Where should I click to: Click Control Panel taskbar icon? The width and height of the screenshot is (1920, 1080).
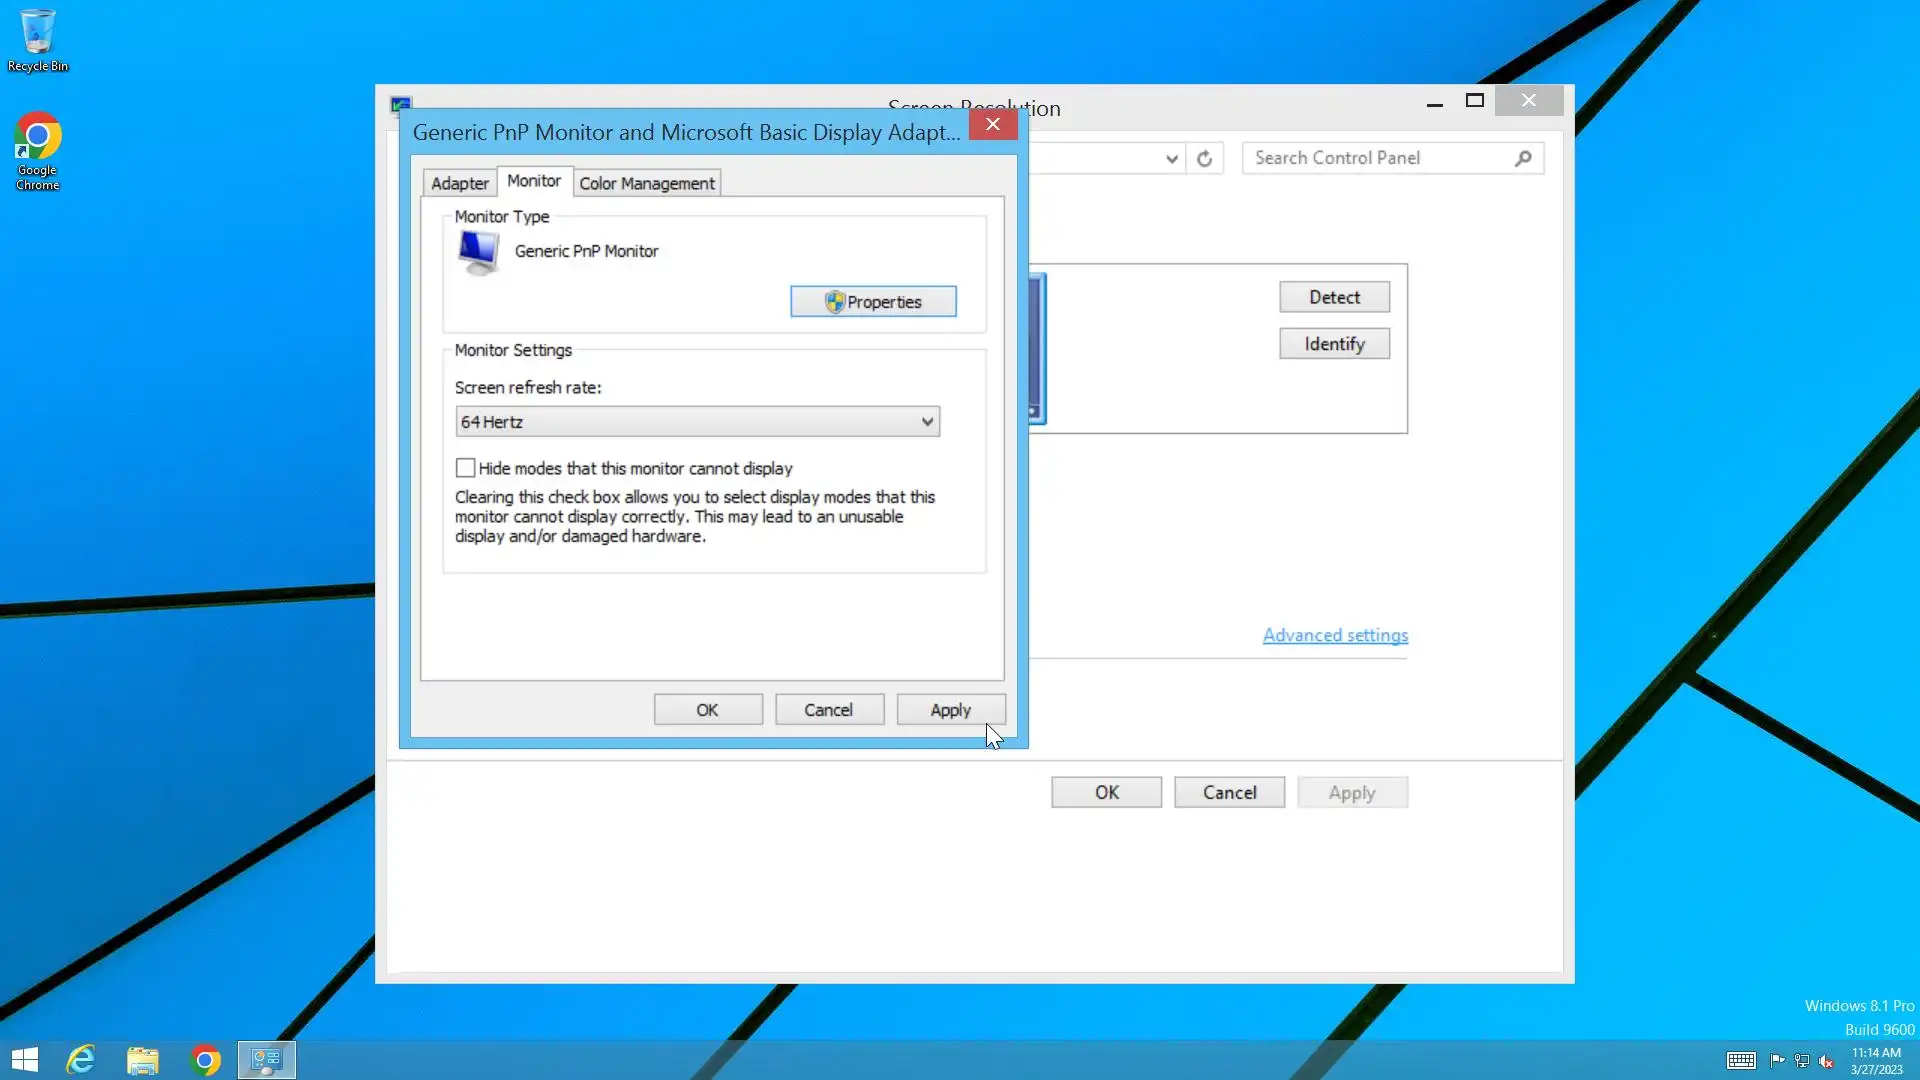pos(267,1060)
